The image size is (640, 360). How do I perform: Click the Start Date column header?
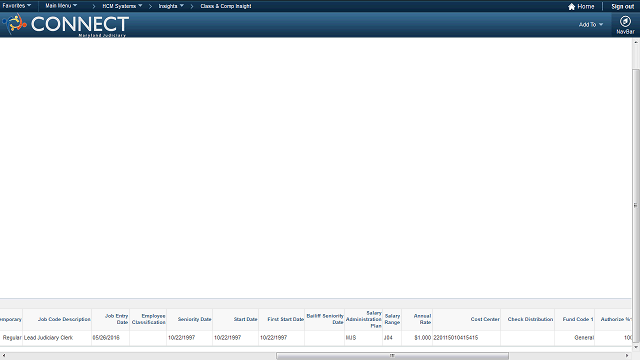[245, 319]
